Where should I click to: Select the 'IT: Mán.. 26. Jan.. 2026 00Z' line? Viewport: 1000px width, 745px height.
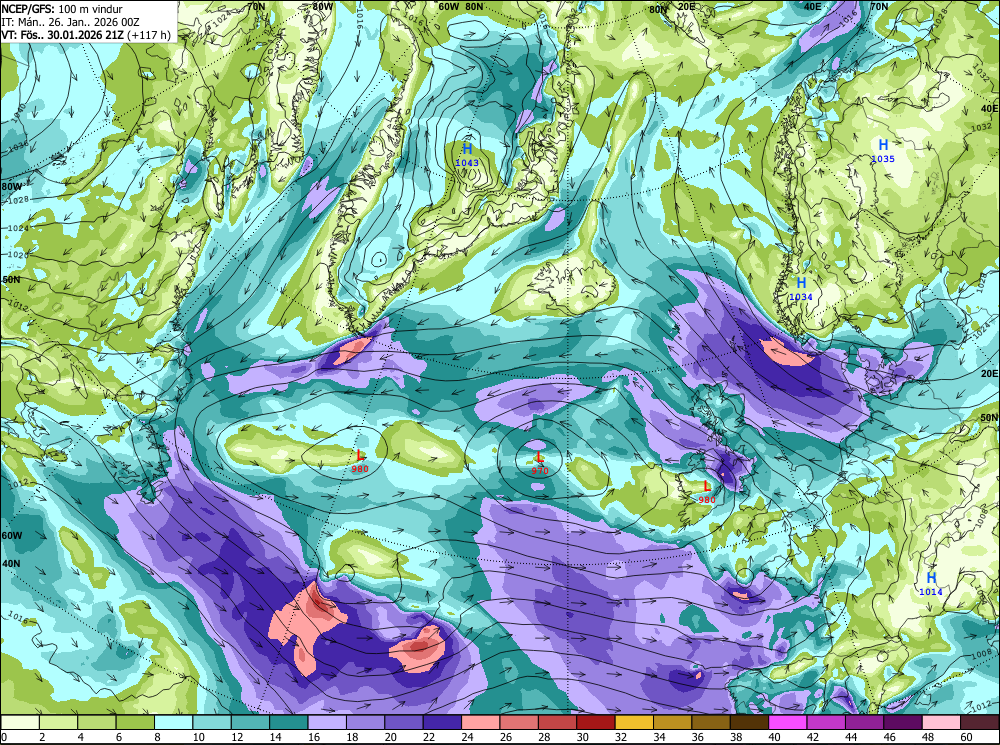tap(70, 22)
